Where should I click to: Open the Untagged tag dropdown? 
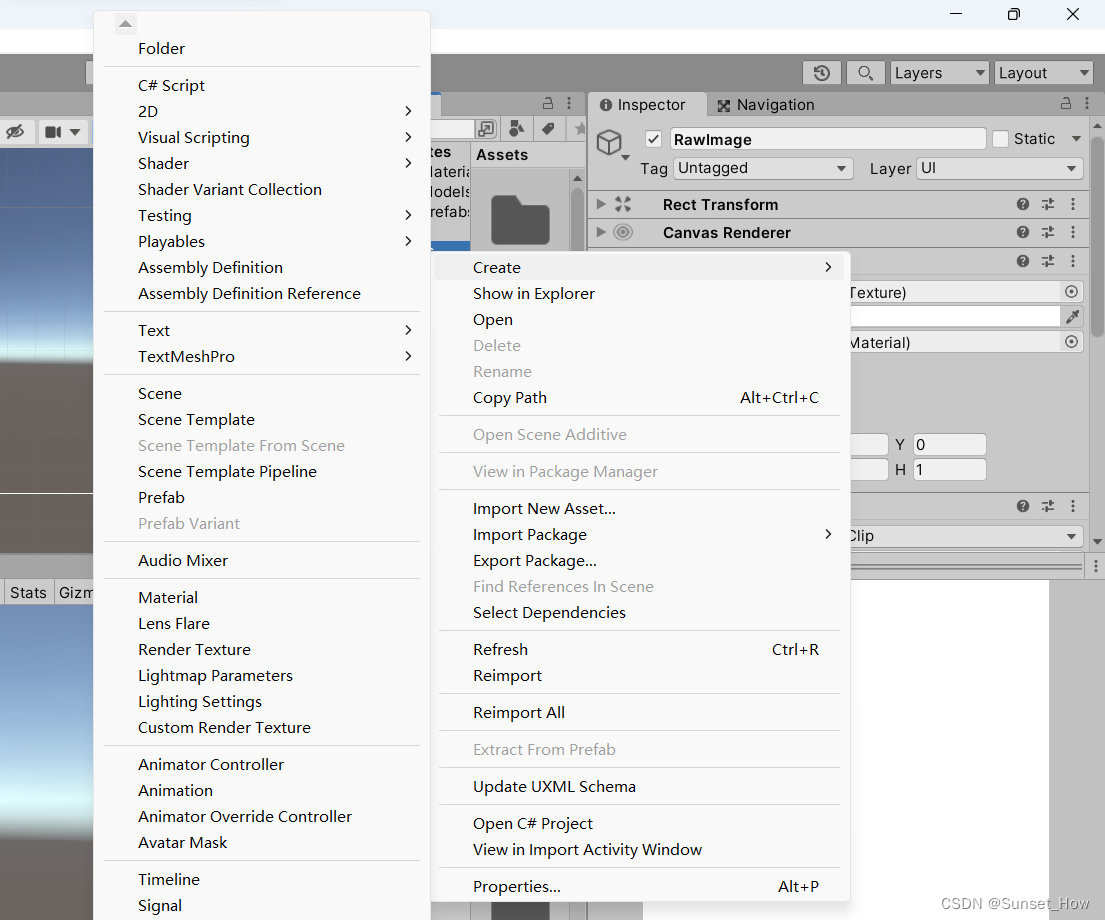(763, 168)
